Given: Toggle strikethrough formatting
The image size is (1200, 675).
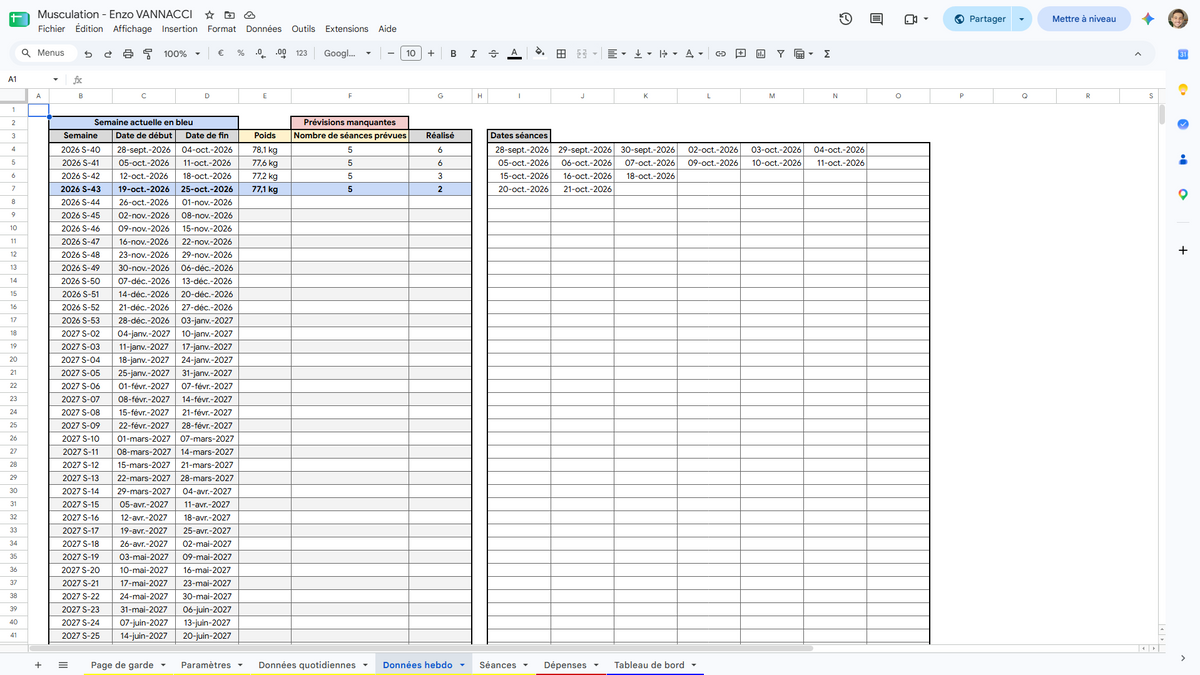Looking at the screenshot, I should pos(493,54).
